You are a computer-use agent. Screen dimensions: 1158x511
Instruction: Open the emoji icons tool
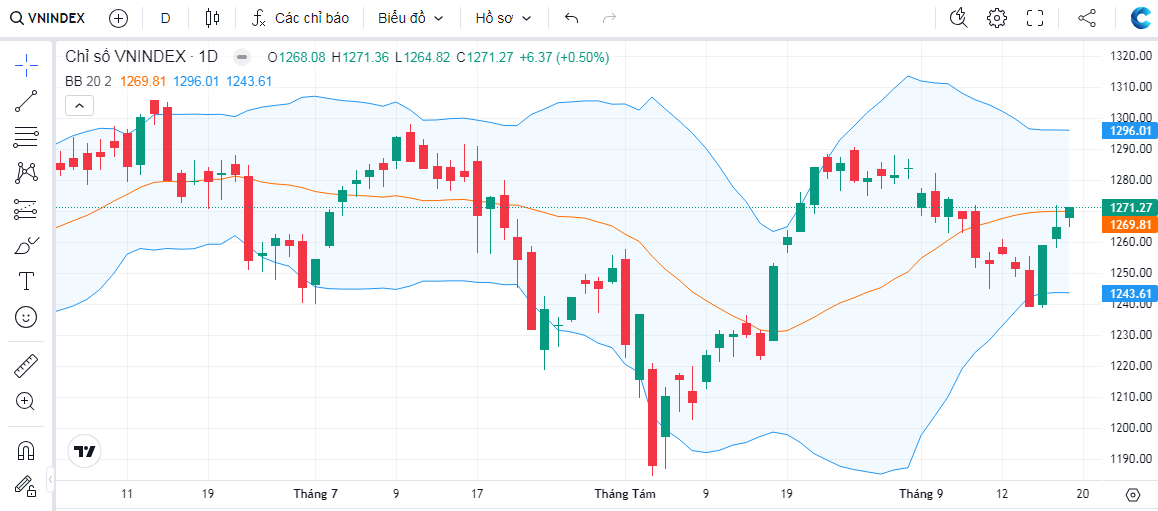(27, 318)
